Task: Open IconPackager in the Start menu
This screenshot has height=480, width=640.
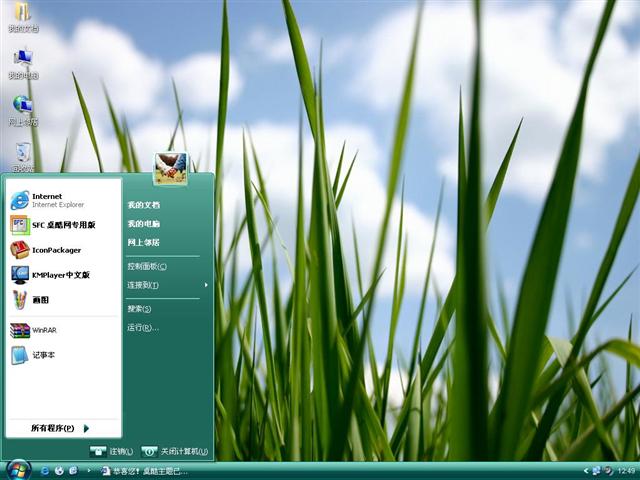Action: coord(63,250)
